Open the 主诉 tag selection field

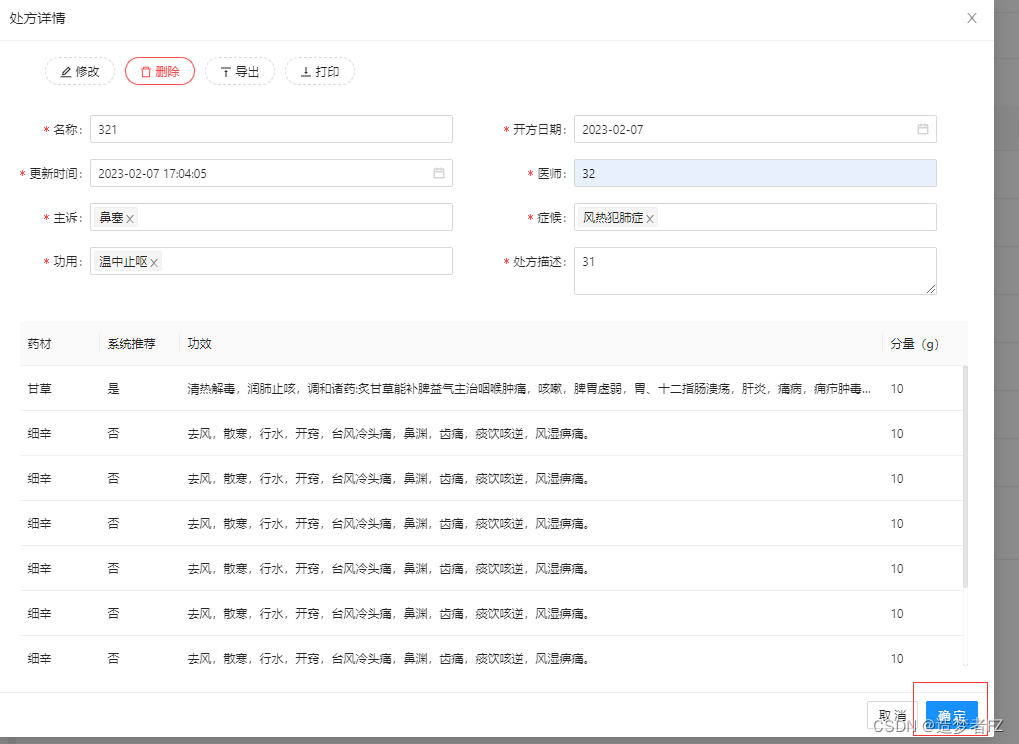(x=300, y=217)
